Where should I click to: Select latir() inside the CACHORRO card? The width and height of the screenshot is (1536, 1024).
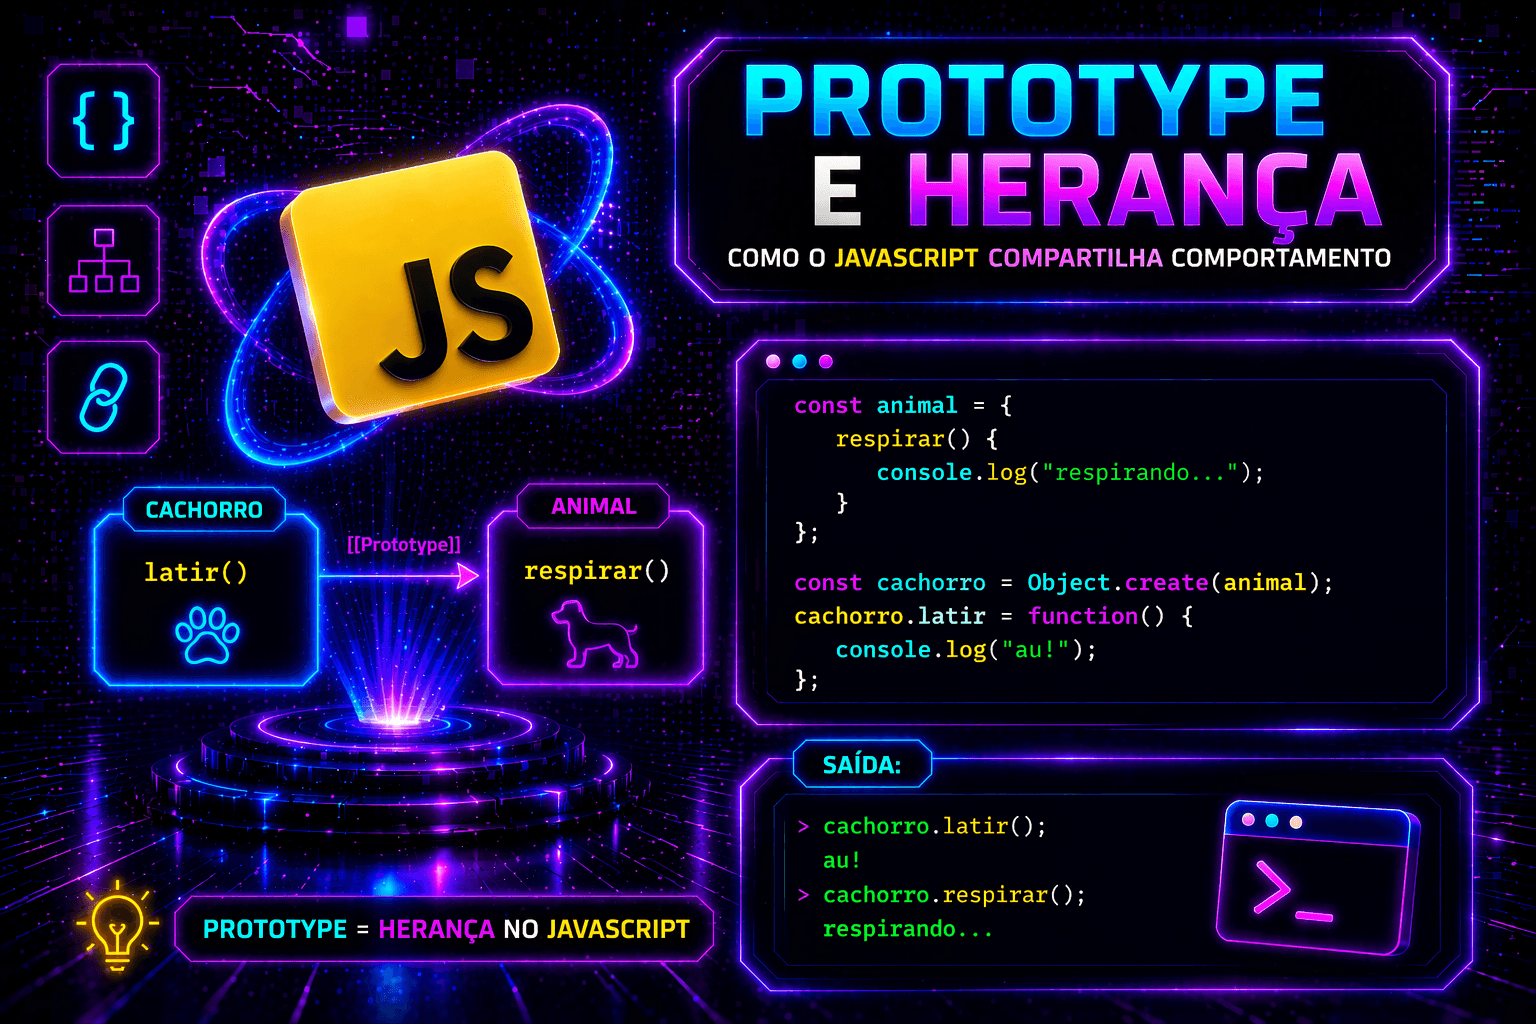196,572
